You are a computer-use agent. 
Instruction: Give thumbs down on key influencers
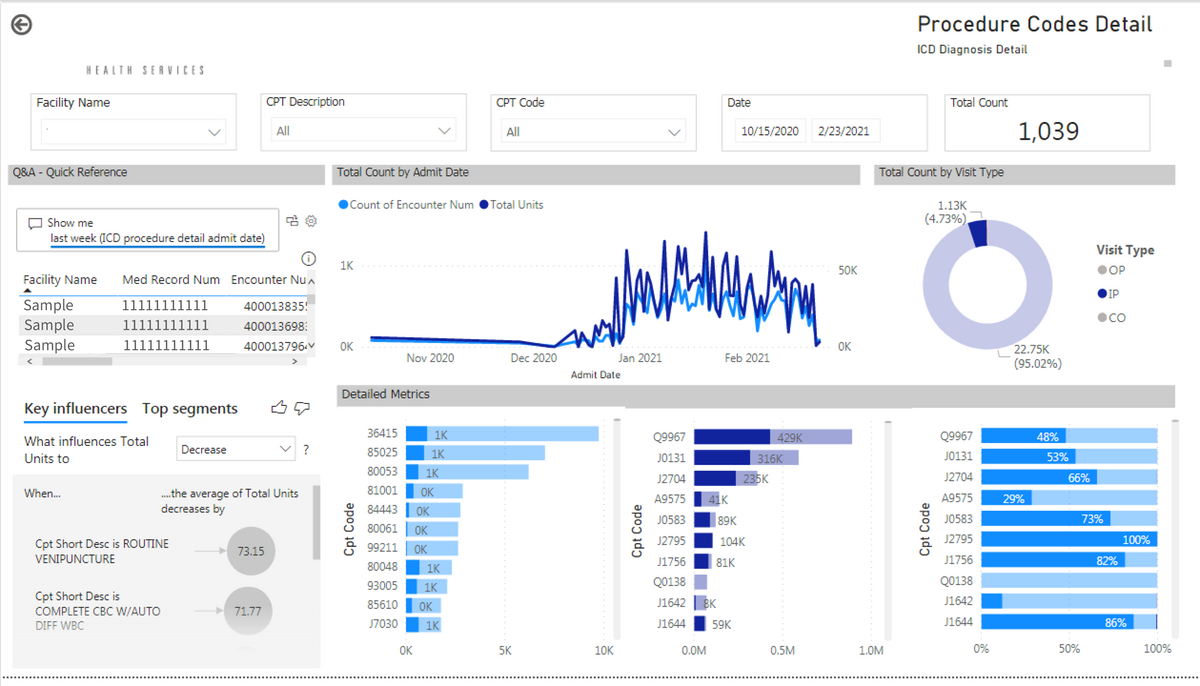(x=302, y=408)
